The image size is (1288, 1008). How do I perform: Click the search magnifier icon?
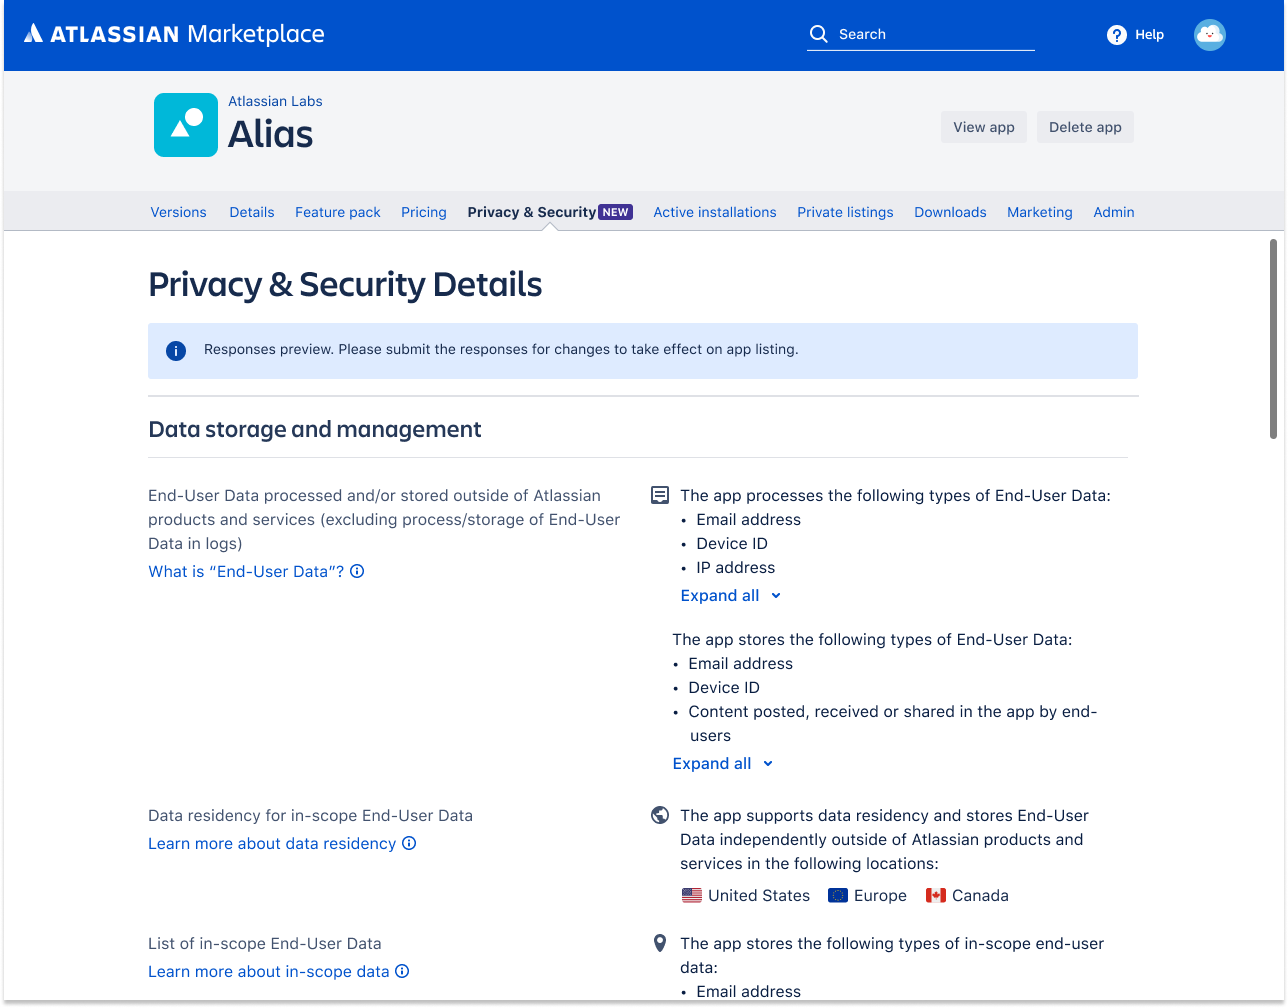coord(818,34)
